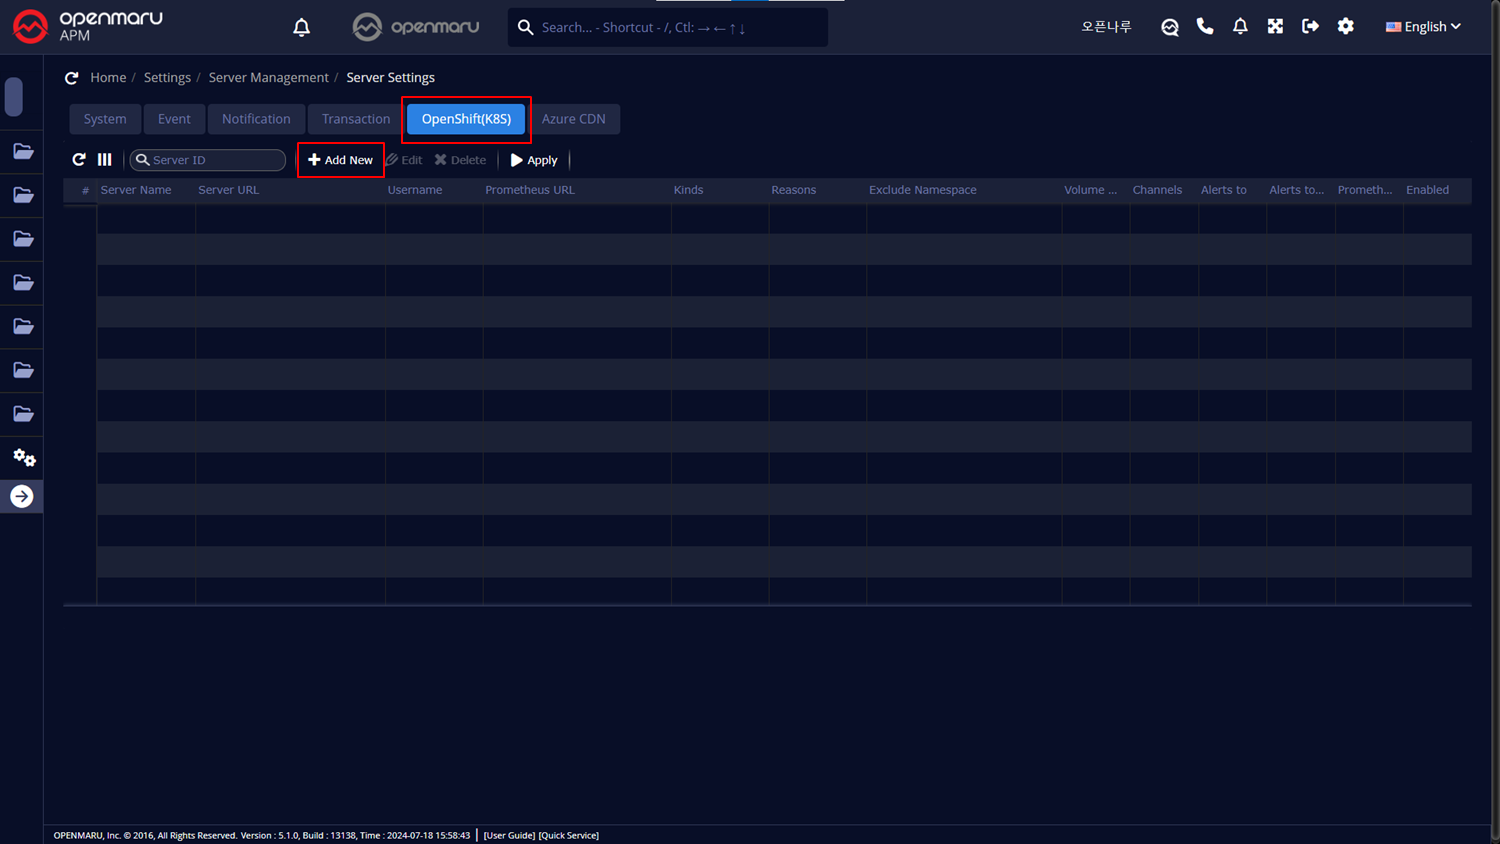Open the User Guide footer link
The image size is (1500, 844).
click(509, 835)
